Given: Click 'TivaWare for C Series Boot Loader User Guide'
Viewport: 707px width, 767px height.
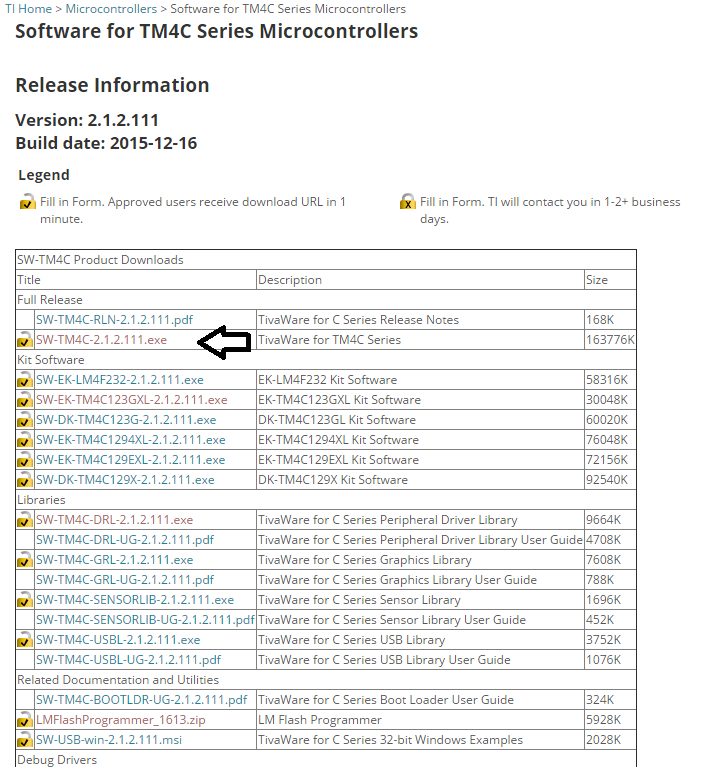Looking at the screenshot, I should pos(386,700).
